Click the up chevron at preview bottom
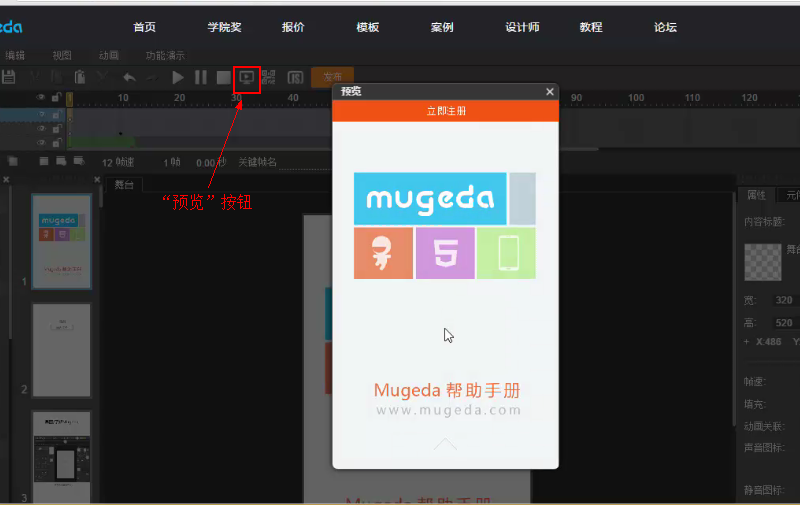800x505 pixels. coord(445,444)
